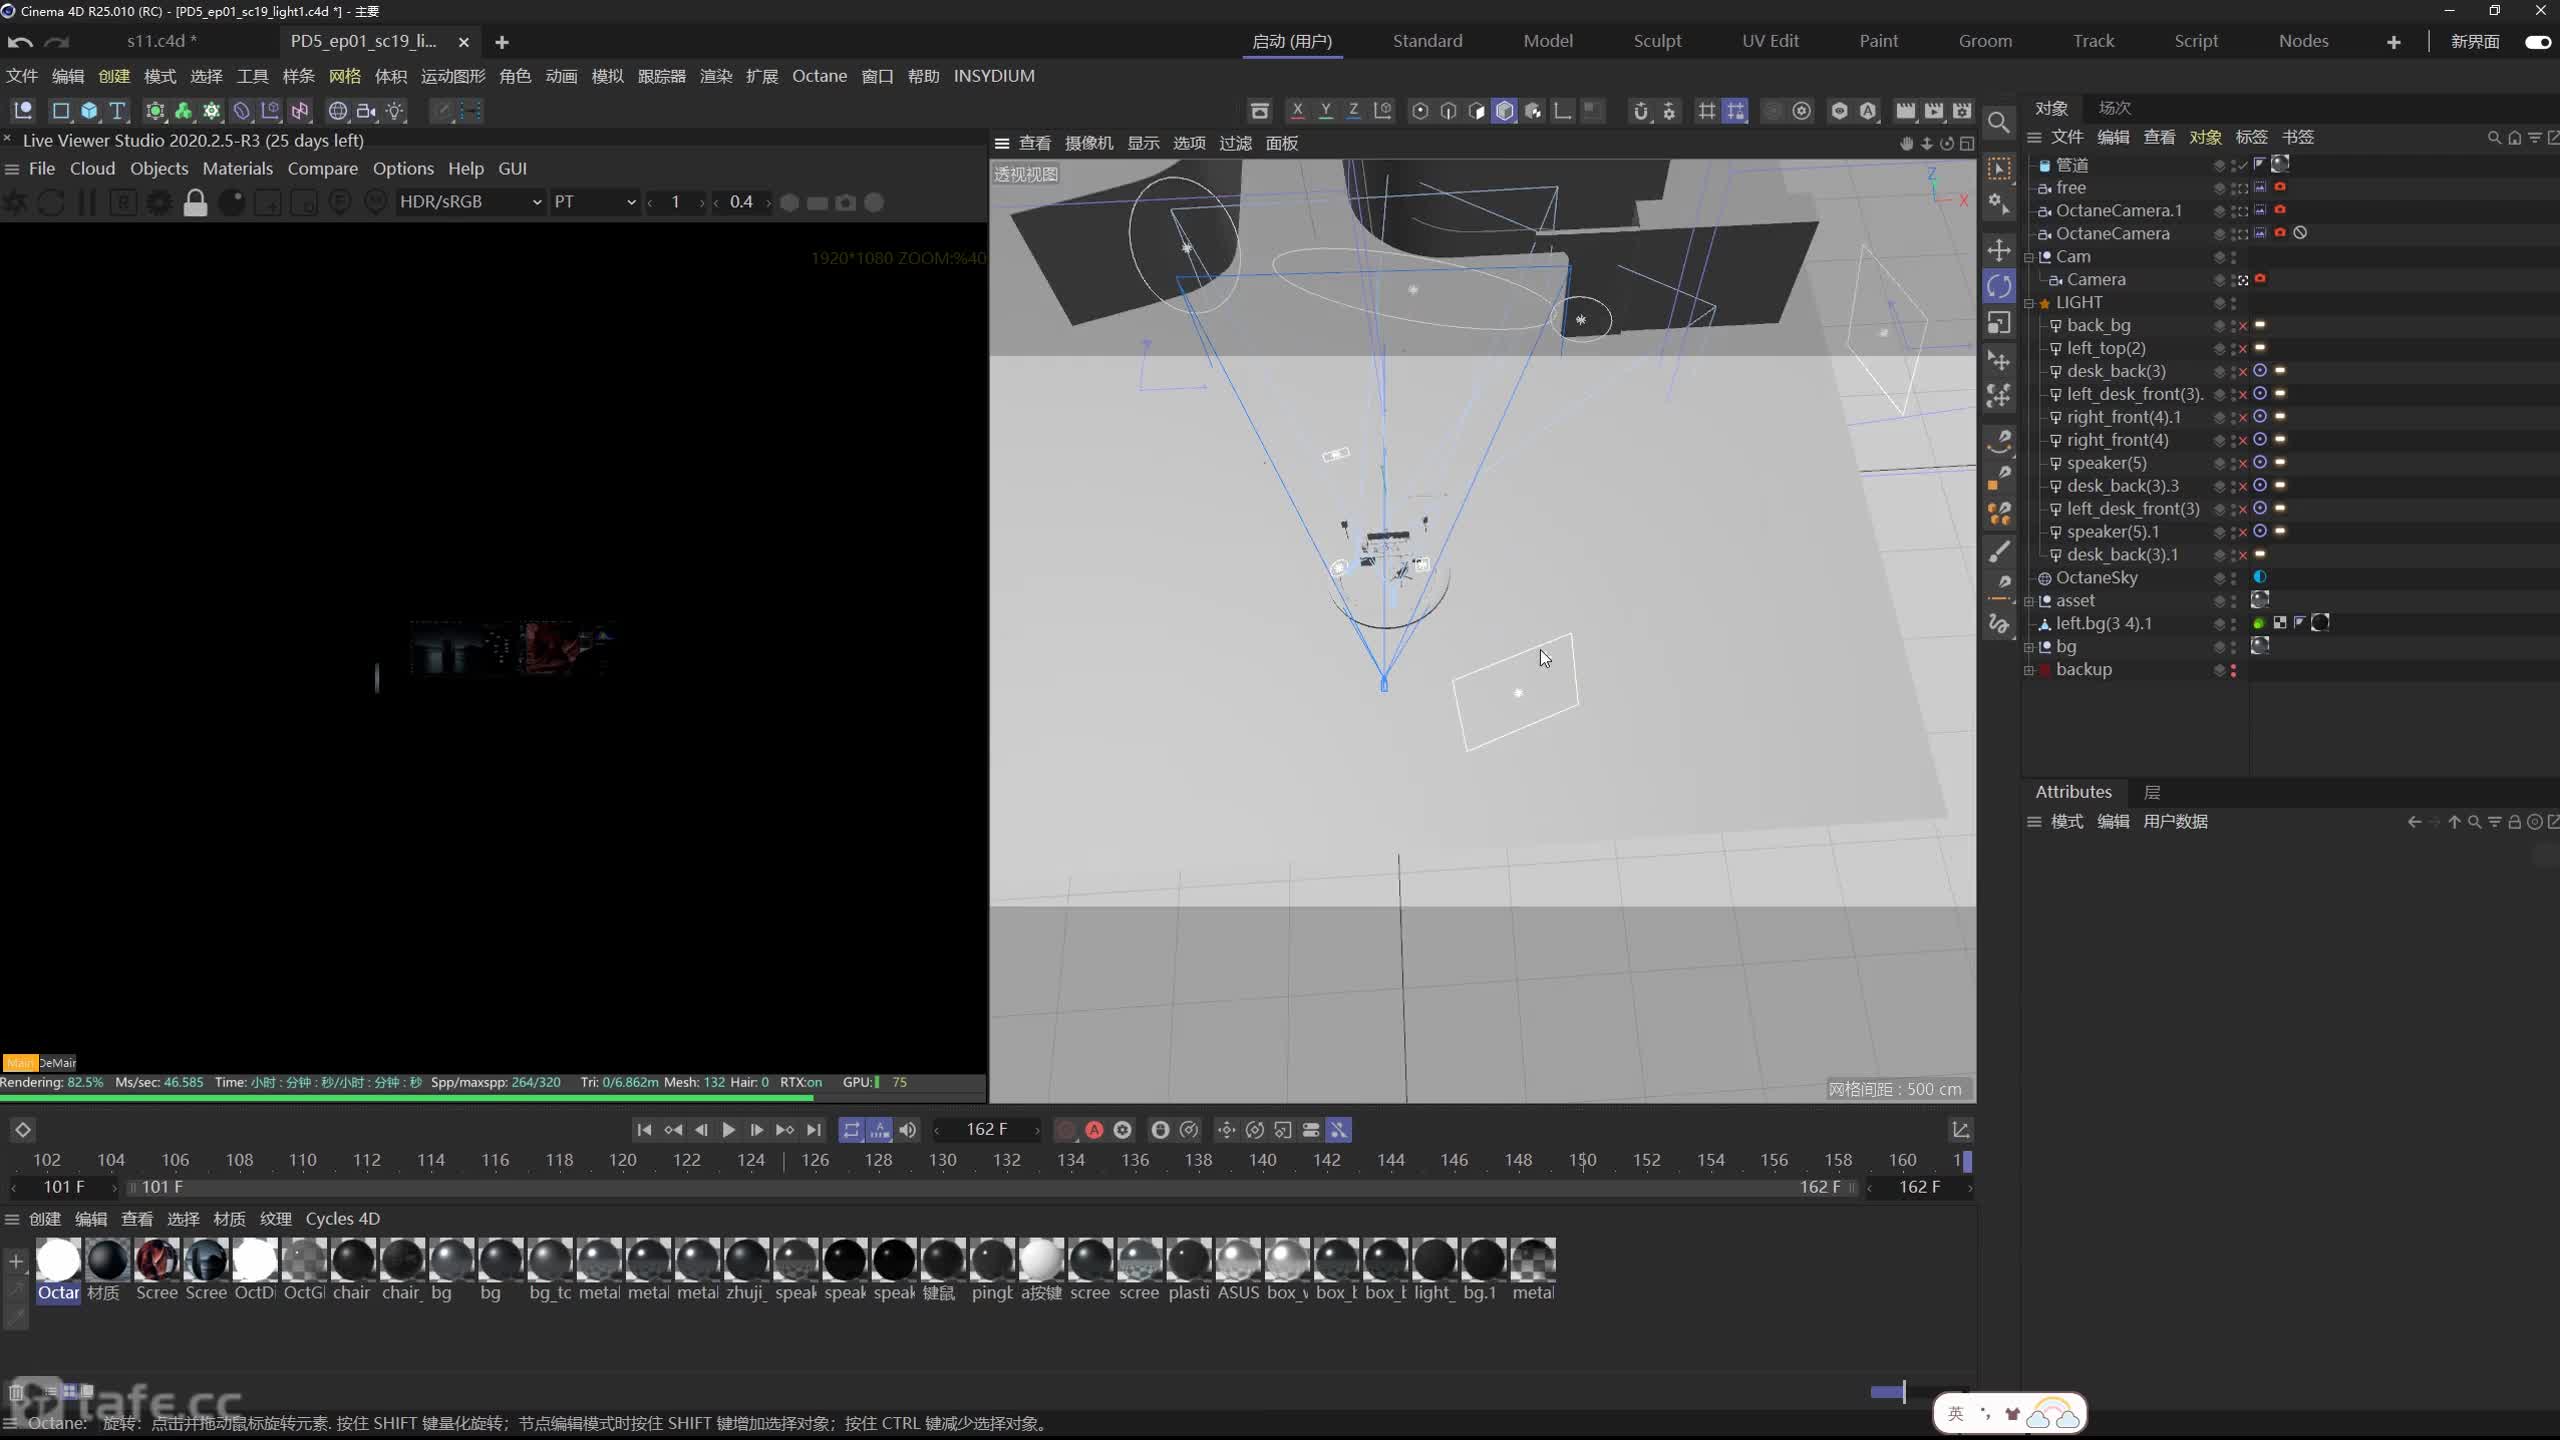The image size is (2560, 1440).
Task: Toggle visibility dots for speaker(5)
Action: click(2233, 463)
